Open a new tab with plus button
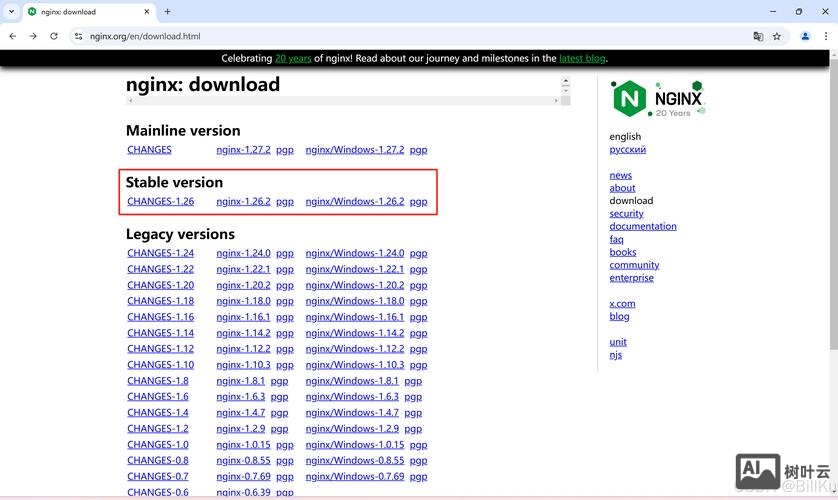838x500 pixels. [x=167, y=11]
